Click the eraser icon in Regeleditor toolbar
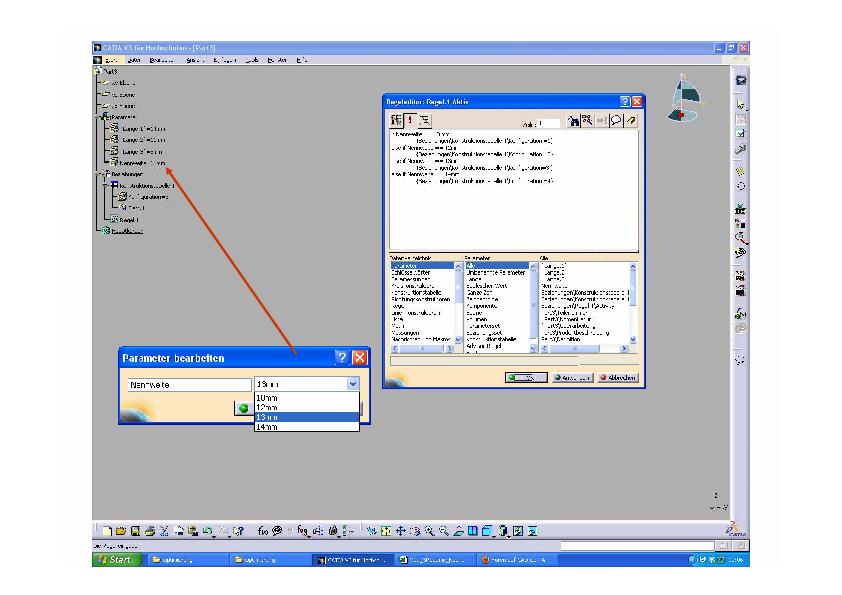 630,120
